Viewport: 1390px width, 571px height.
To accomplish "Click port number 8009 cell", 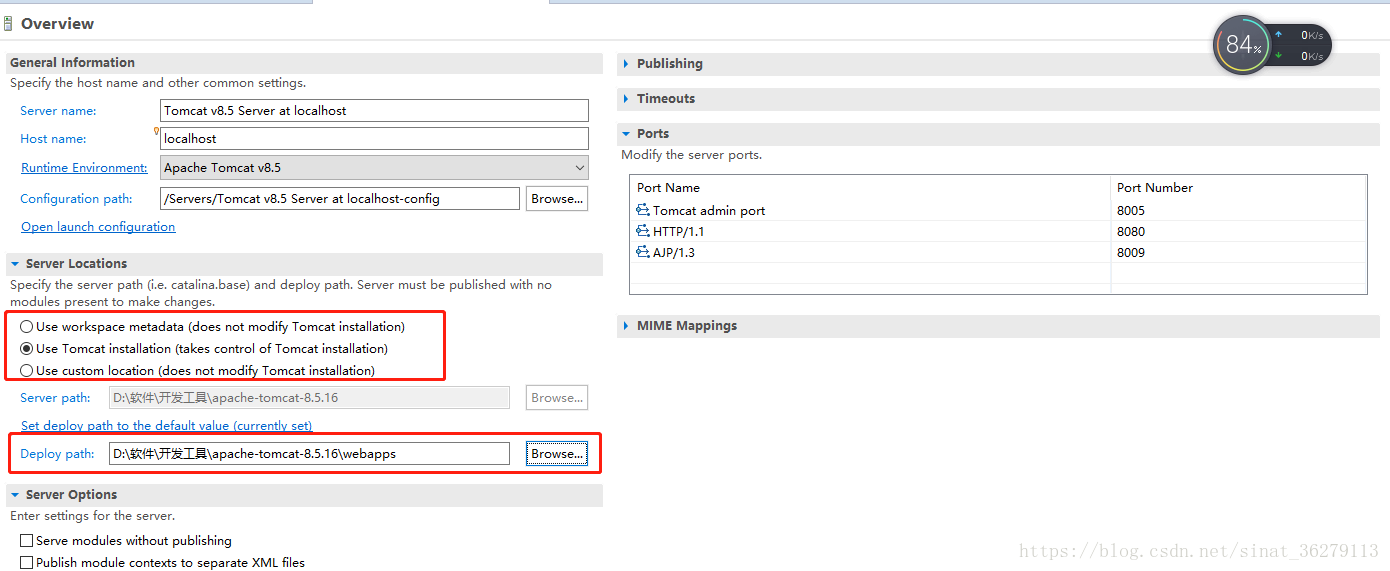I will (1131, 253).
